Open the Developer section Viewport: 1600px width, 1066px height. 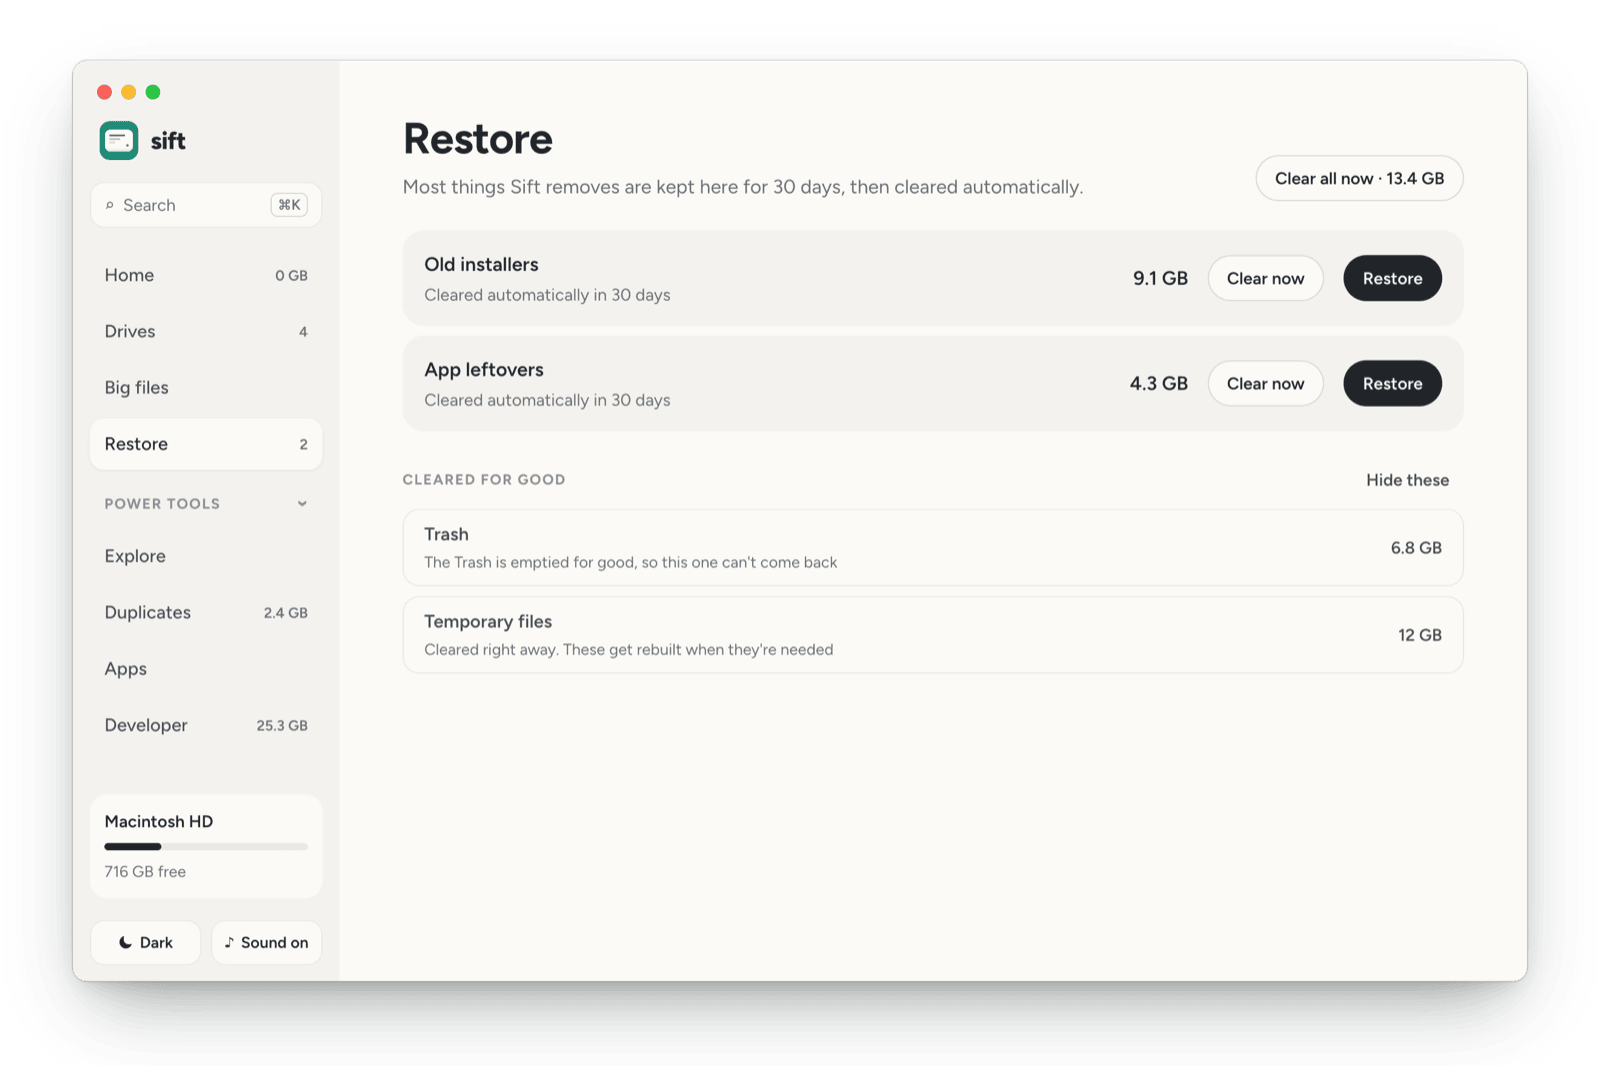(206, 725)
